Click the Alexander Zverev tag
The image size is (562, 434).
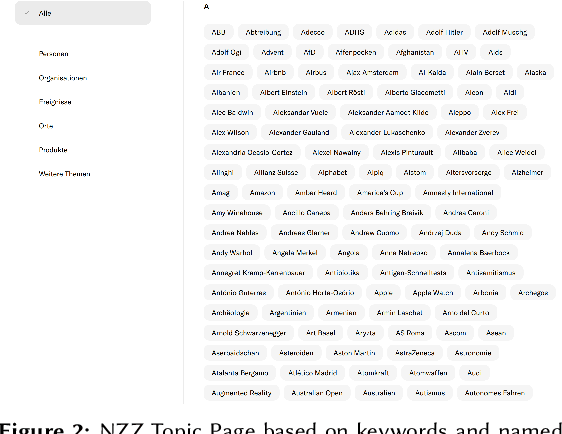tap(472, 133)
